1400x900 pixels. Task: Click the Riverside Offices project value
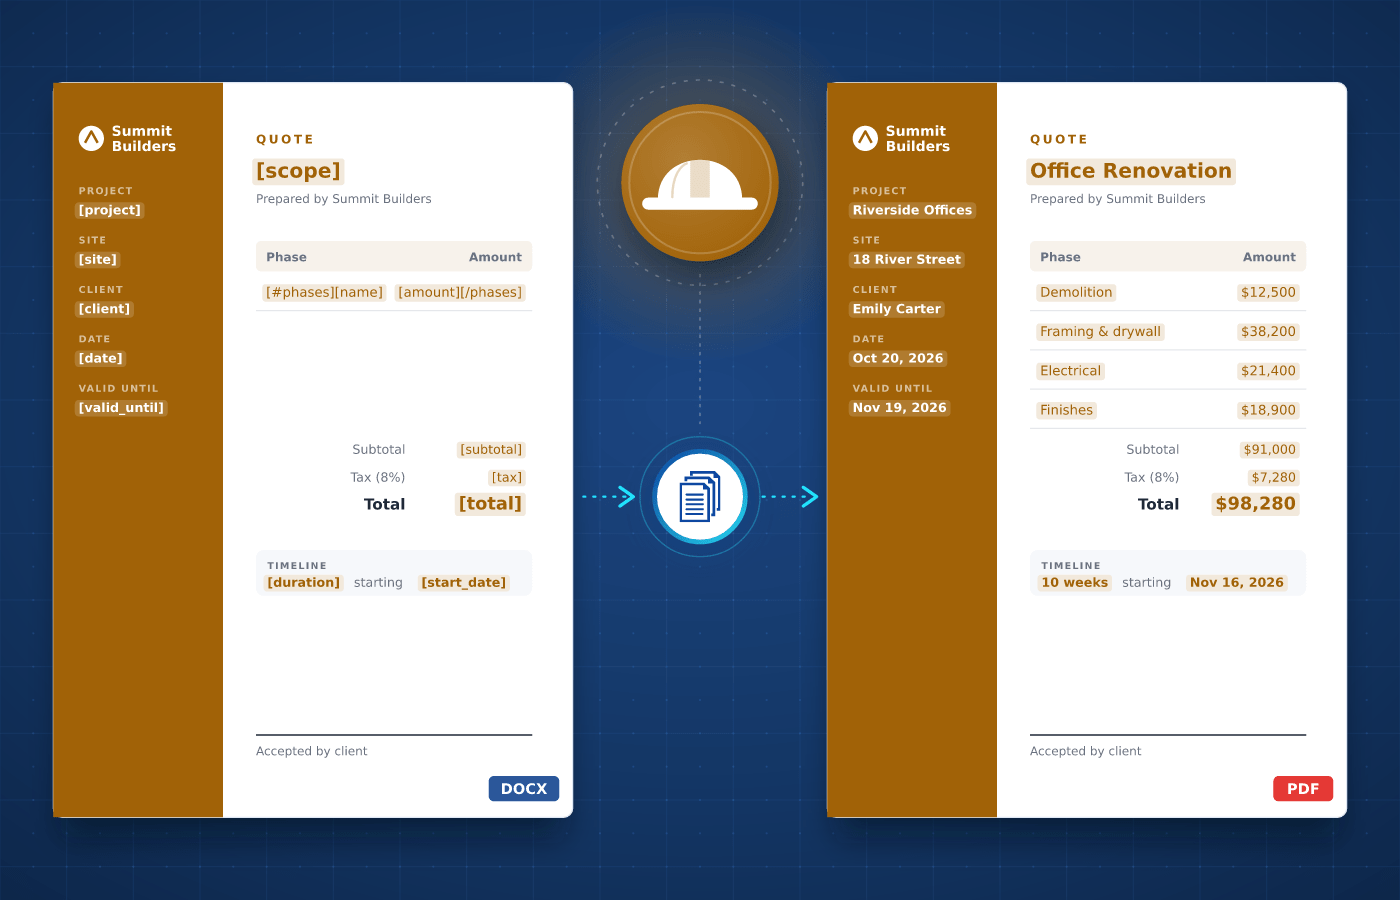(912, 210)
